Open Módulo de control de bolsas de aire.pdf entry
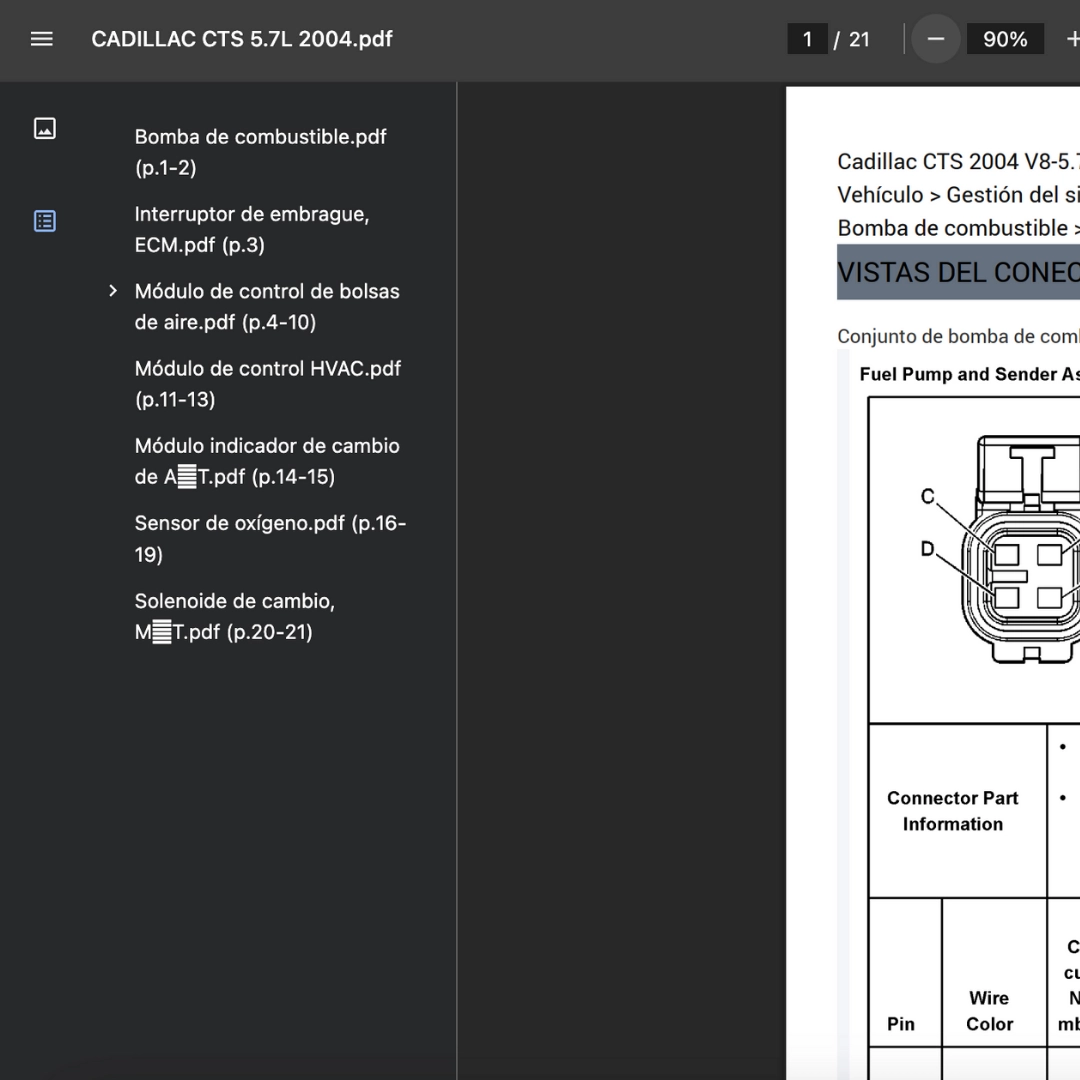The image size is (1080, 1080). pos(267,307)
